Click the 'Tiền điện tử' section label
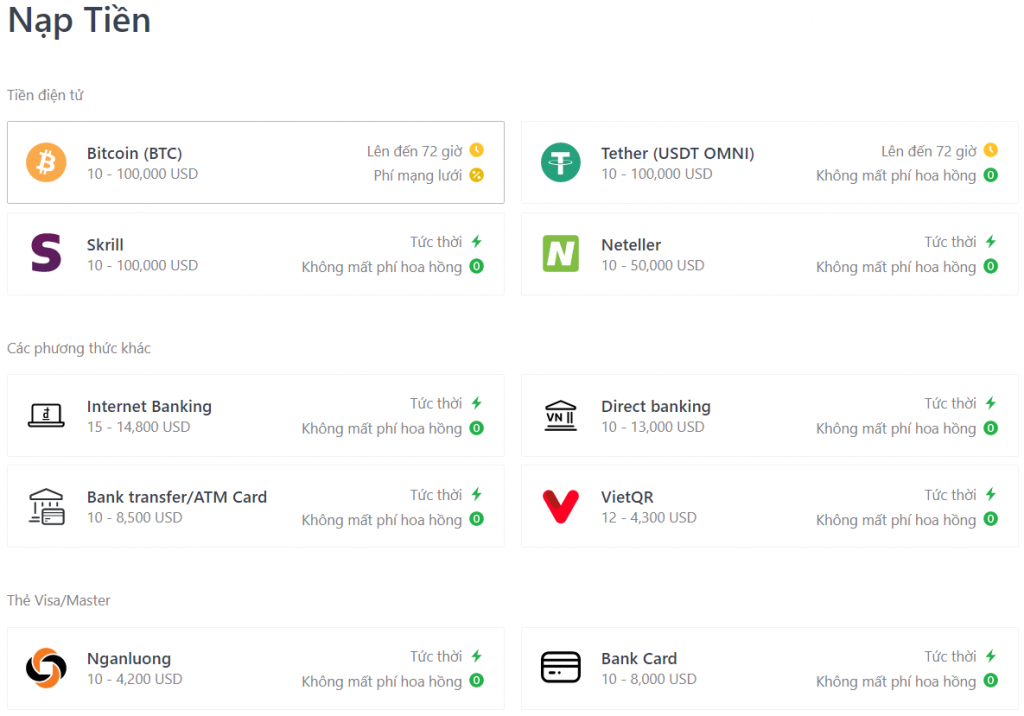The image size is (1024, 716). pyautogui.click(x=45, y=95)
